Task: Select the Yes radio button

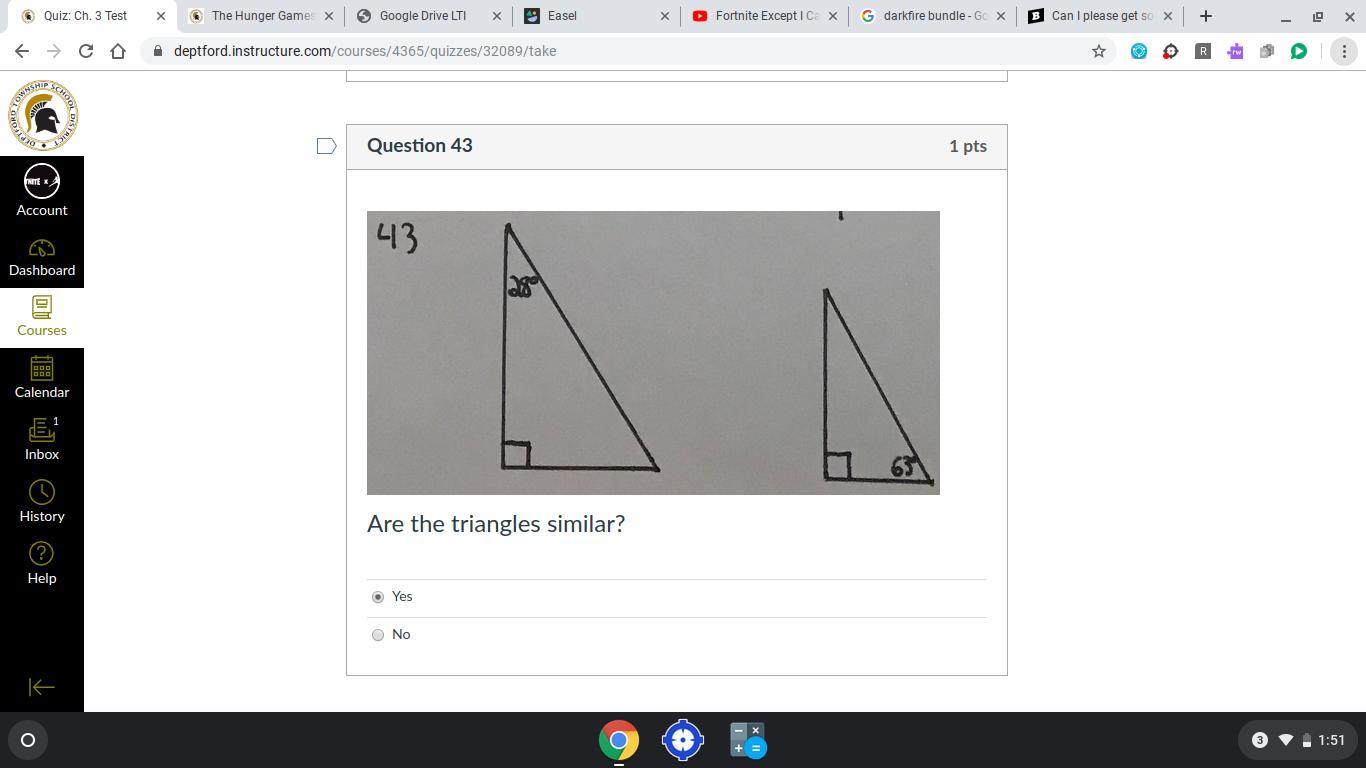Action: tap(378, 597)
